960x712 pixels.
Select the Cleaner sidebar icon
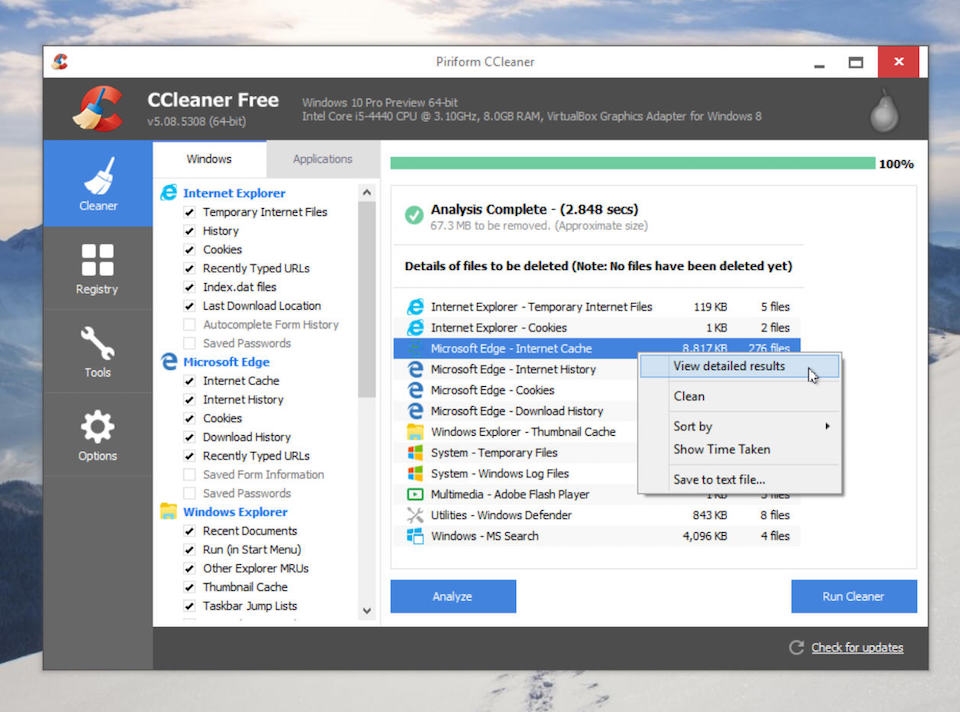(97, 184)
